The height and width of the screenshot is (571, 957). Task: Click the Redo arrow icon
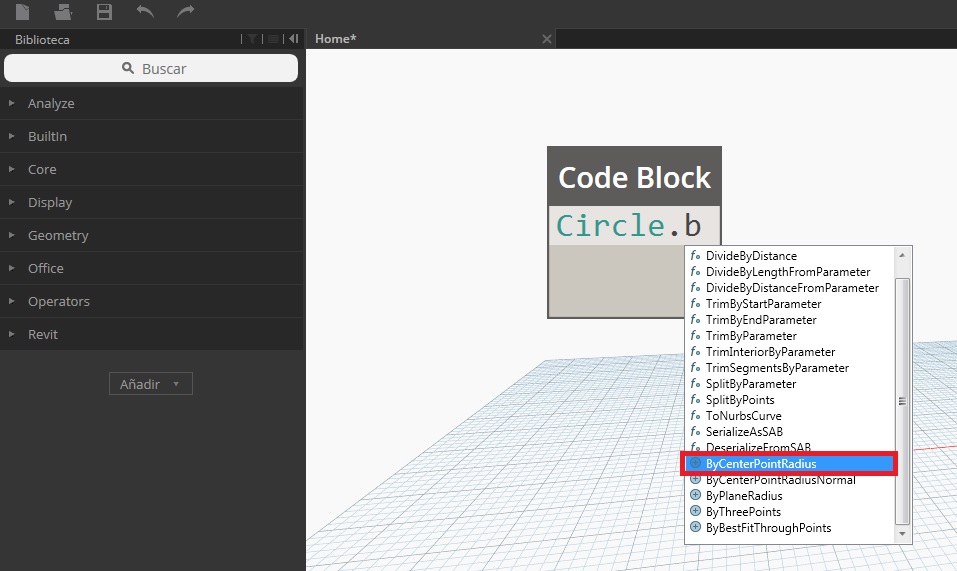(185, 12)
